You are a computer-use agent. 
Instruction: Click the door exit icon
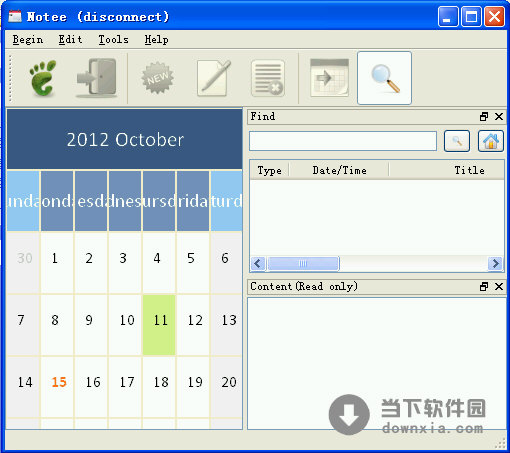tap(96, 78)
